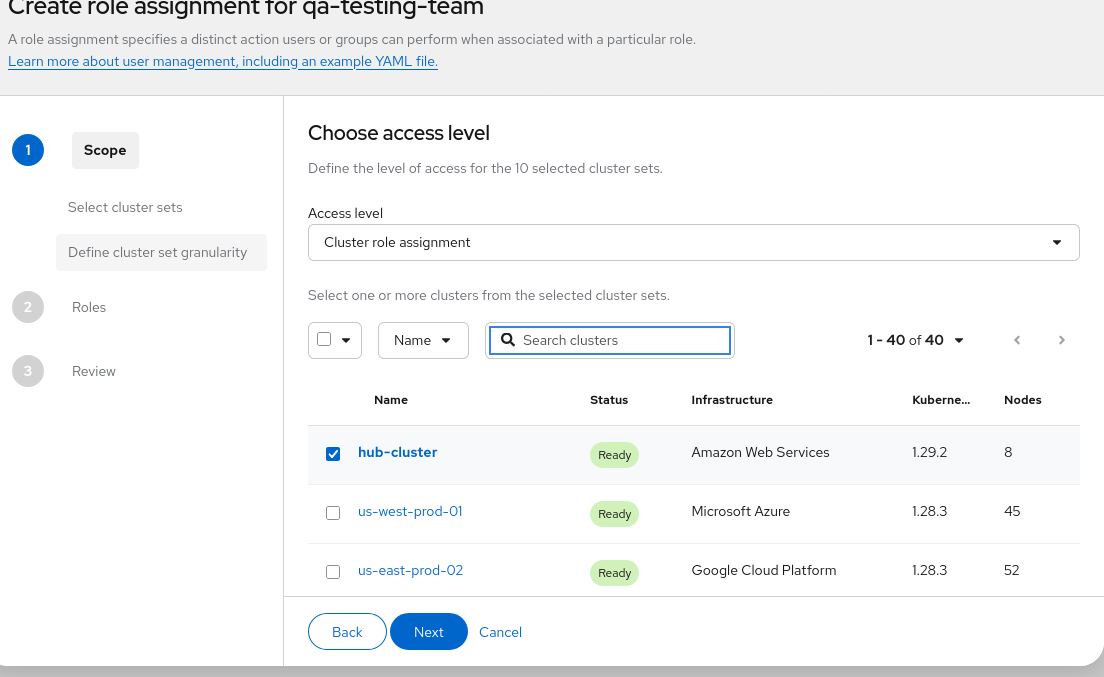Screen dimensions: 1104x677
Task: Select the us-west-prod-01 cluster checkbox
Action: click(x=333, y=513)
